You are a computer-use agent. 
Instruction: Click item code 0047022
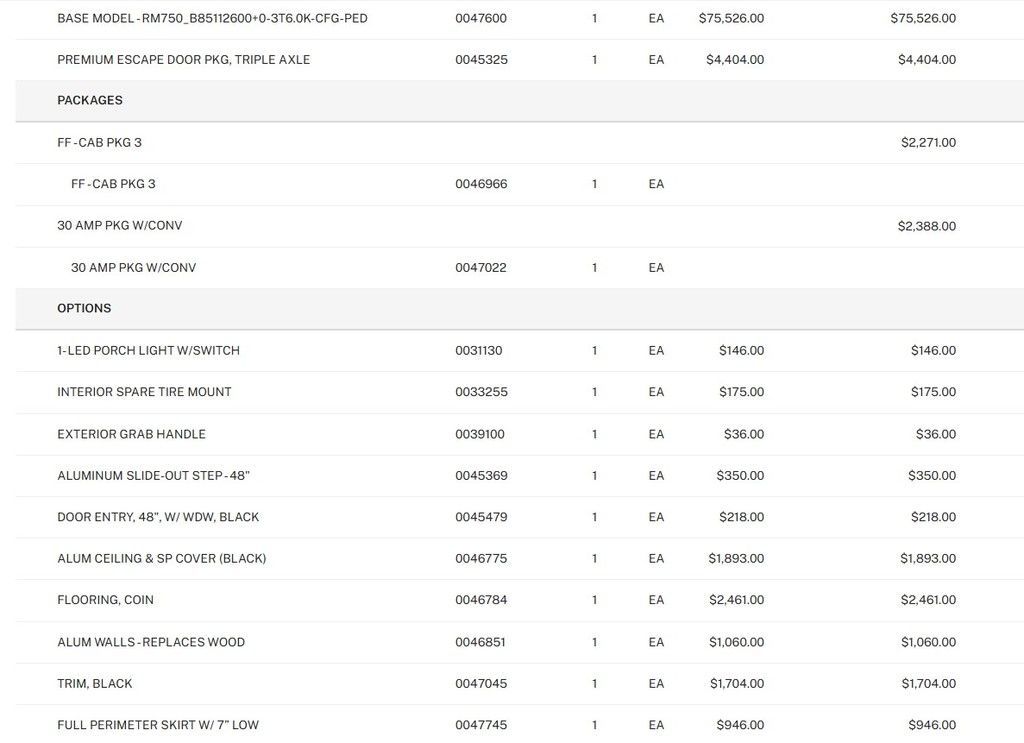click(481, 268)
